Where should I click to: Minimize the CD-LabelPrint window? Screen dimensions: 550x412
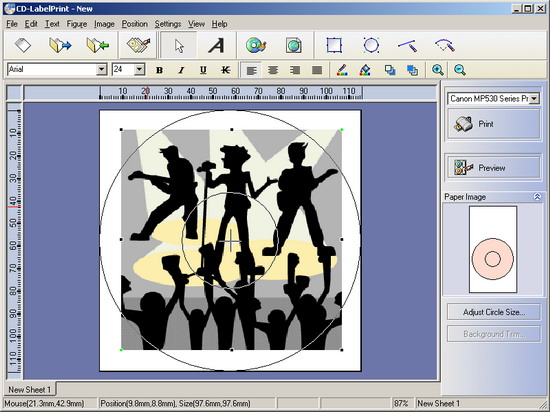point(516,9)
